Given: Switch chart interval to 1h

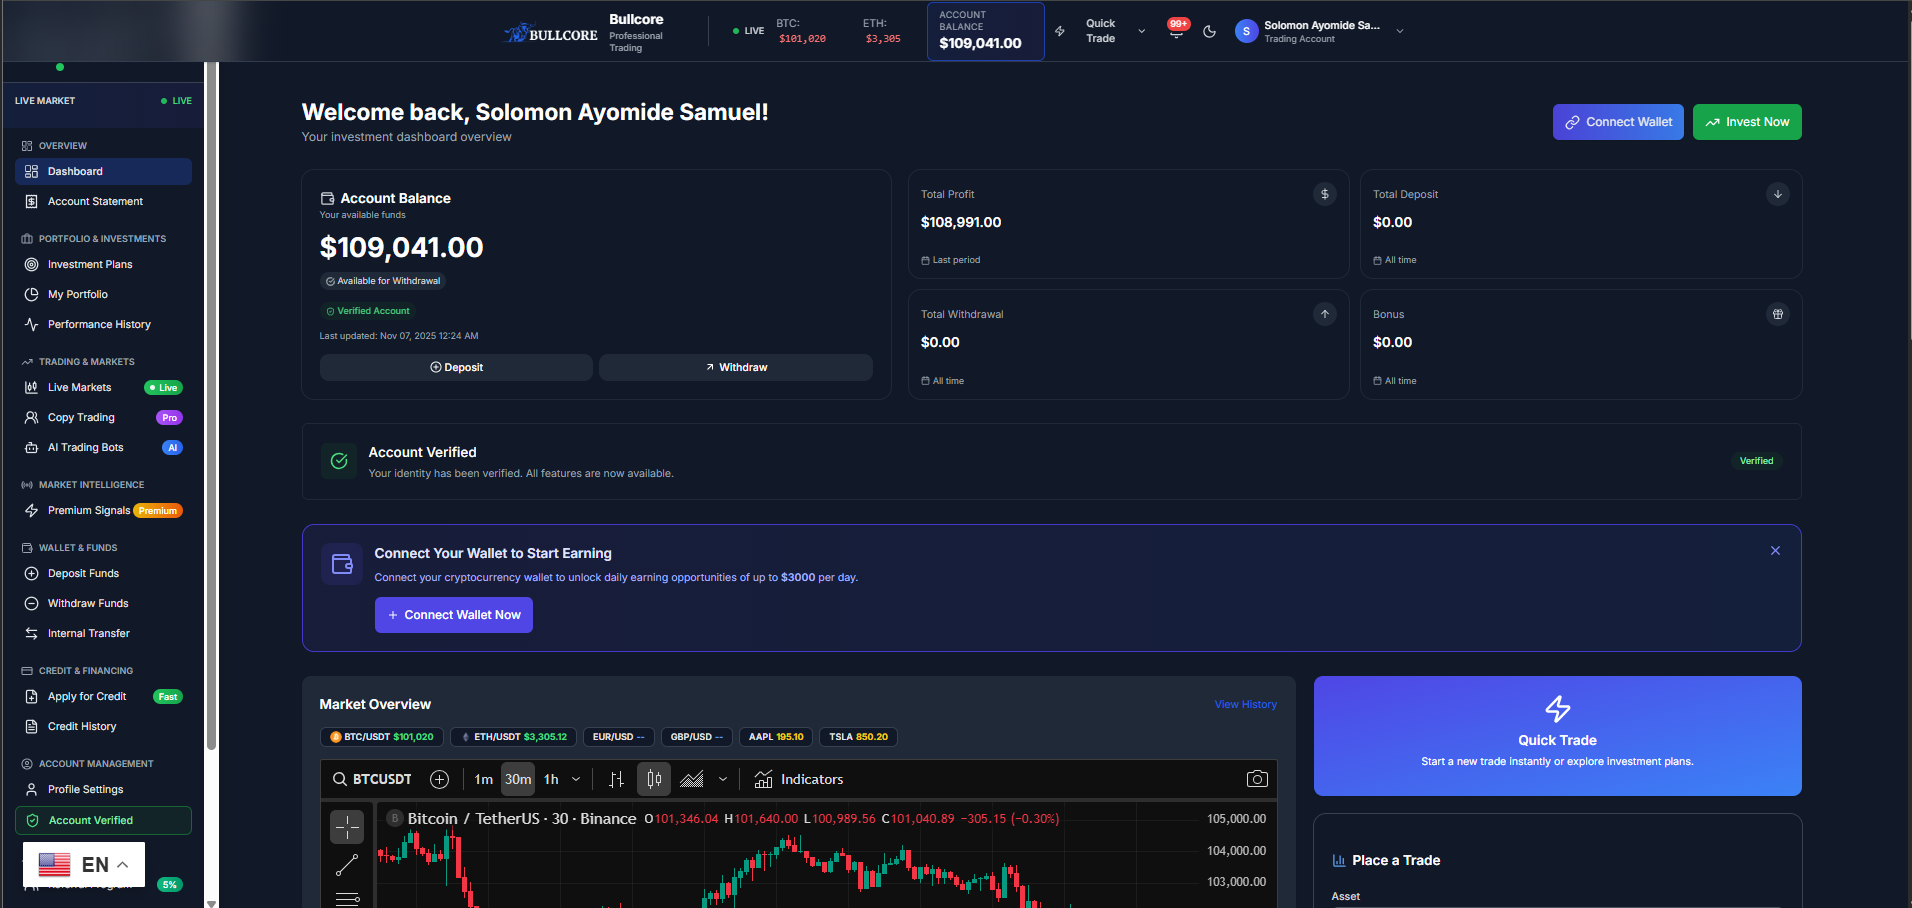Looking at the screenshot, I should point(551,779).
